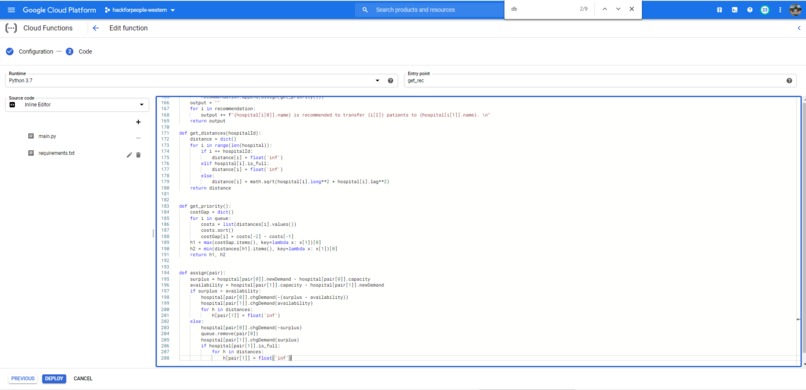Open the Source code Inline Editor dropdown
806x390 pixels.
(77, 104)
